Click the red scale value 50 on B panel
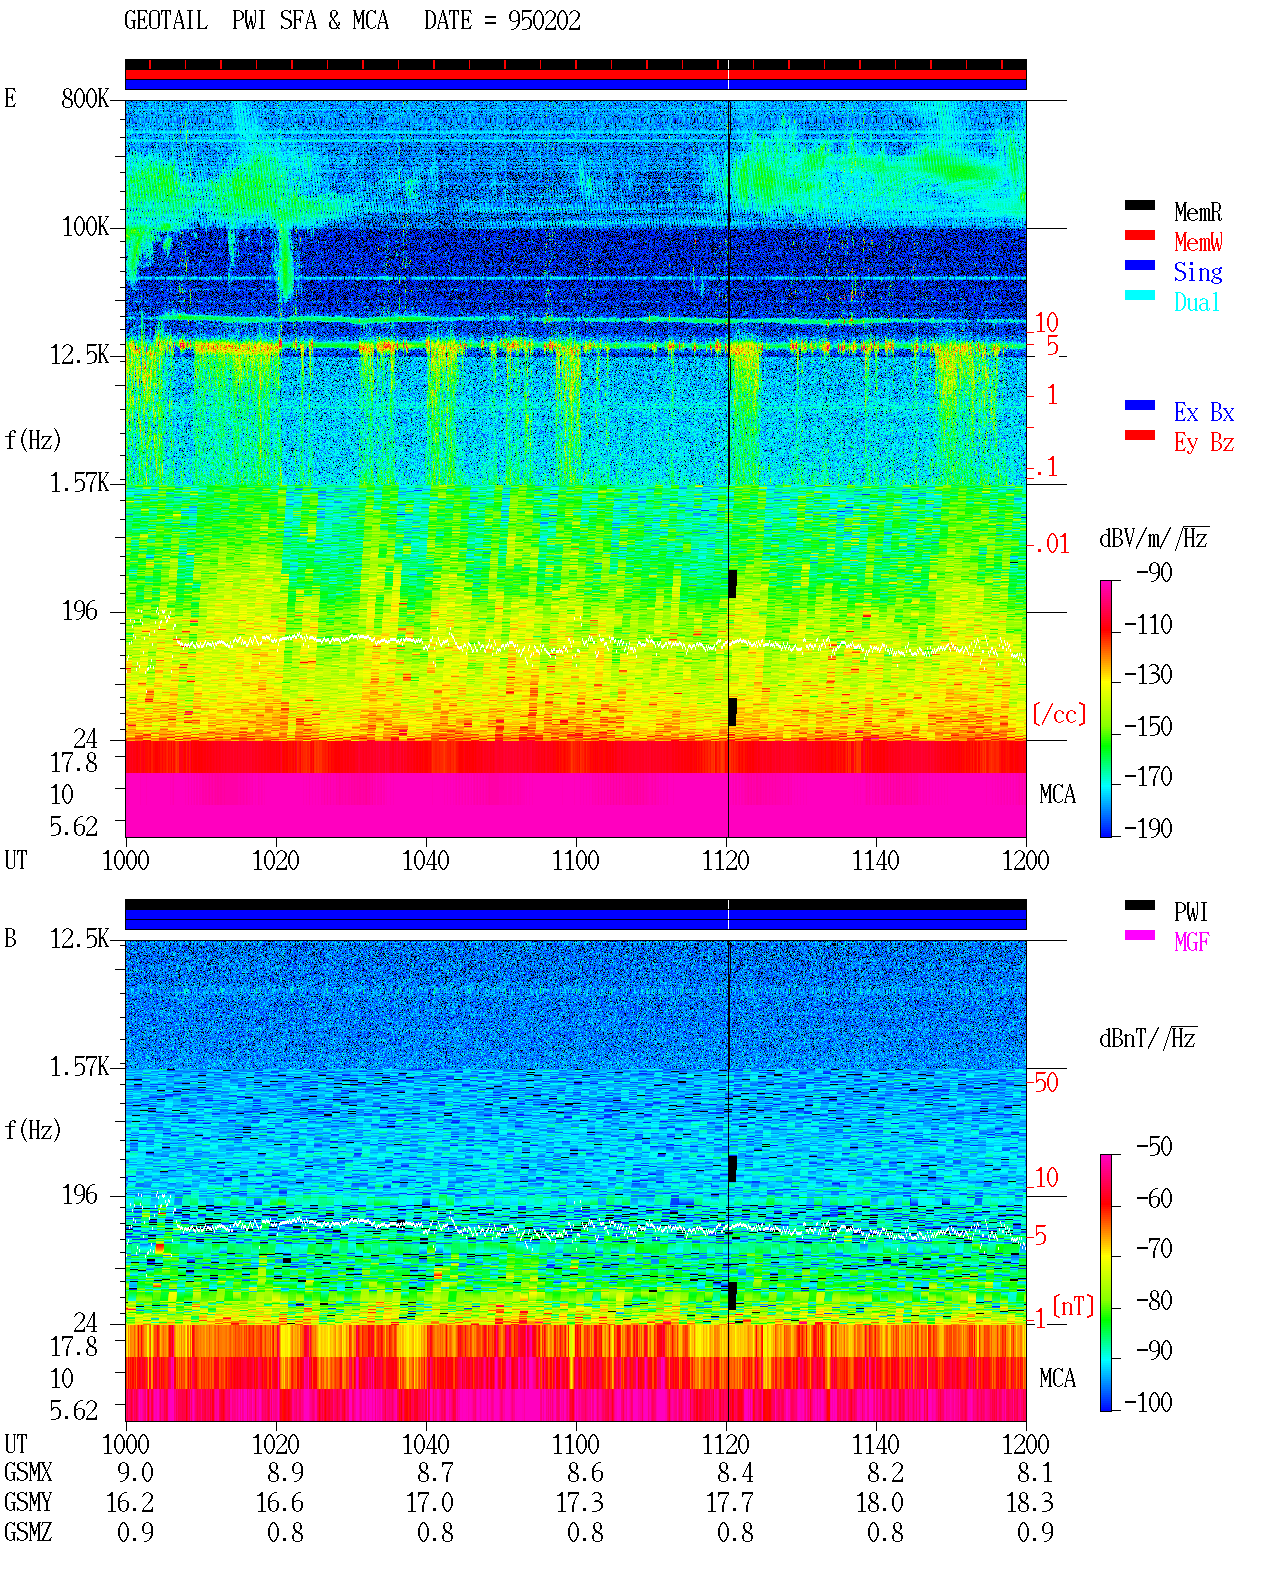Image resolution: width=1280 pixels, height=1593 pixels. click(1046, 1082)
